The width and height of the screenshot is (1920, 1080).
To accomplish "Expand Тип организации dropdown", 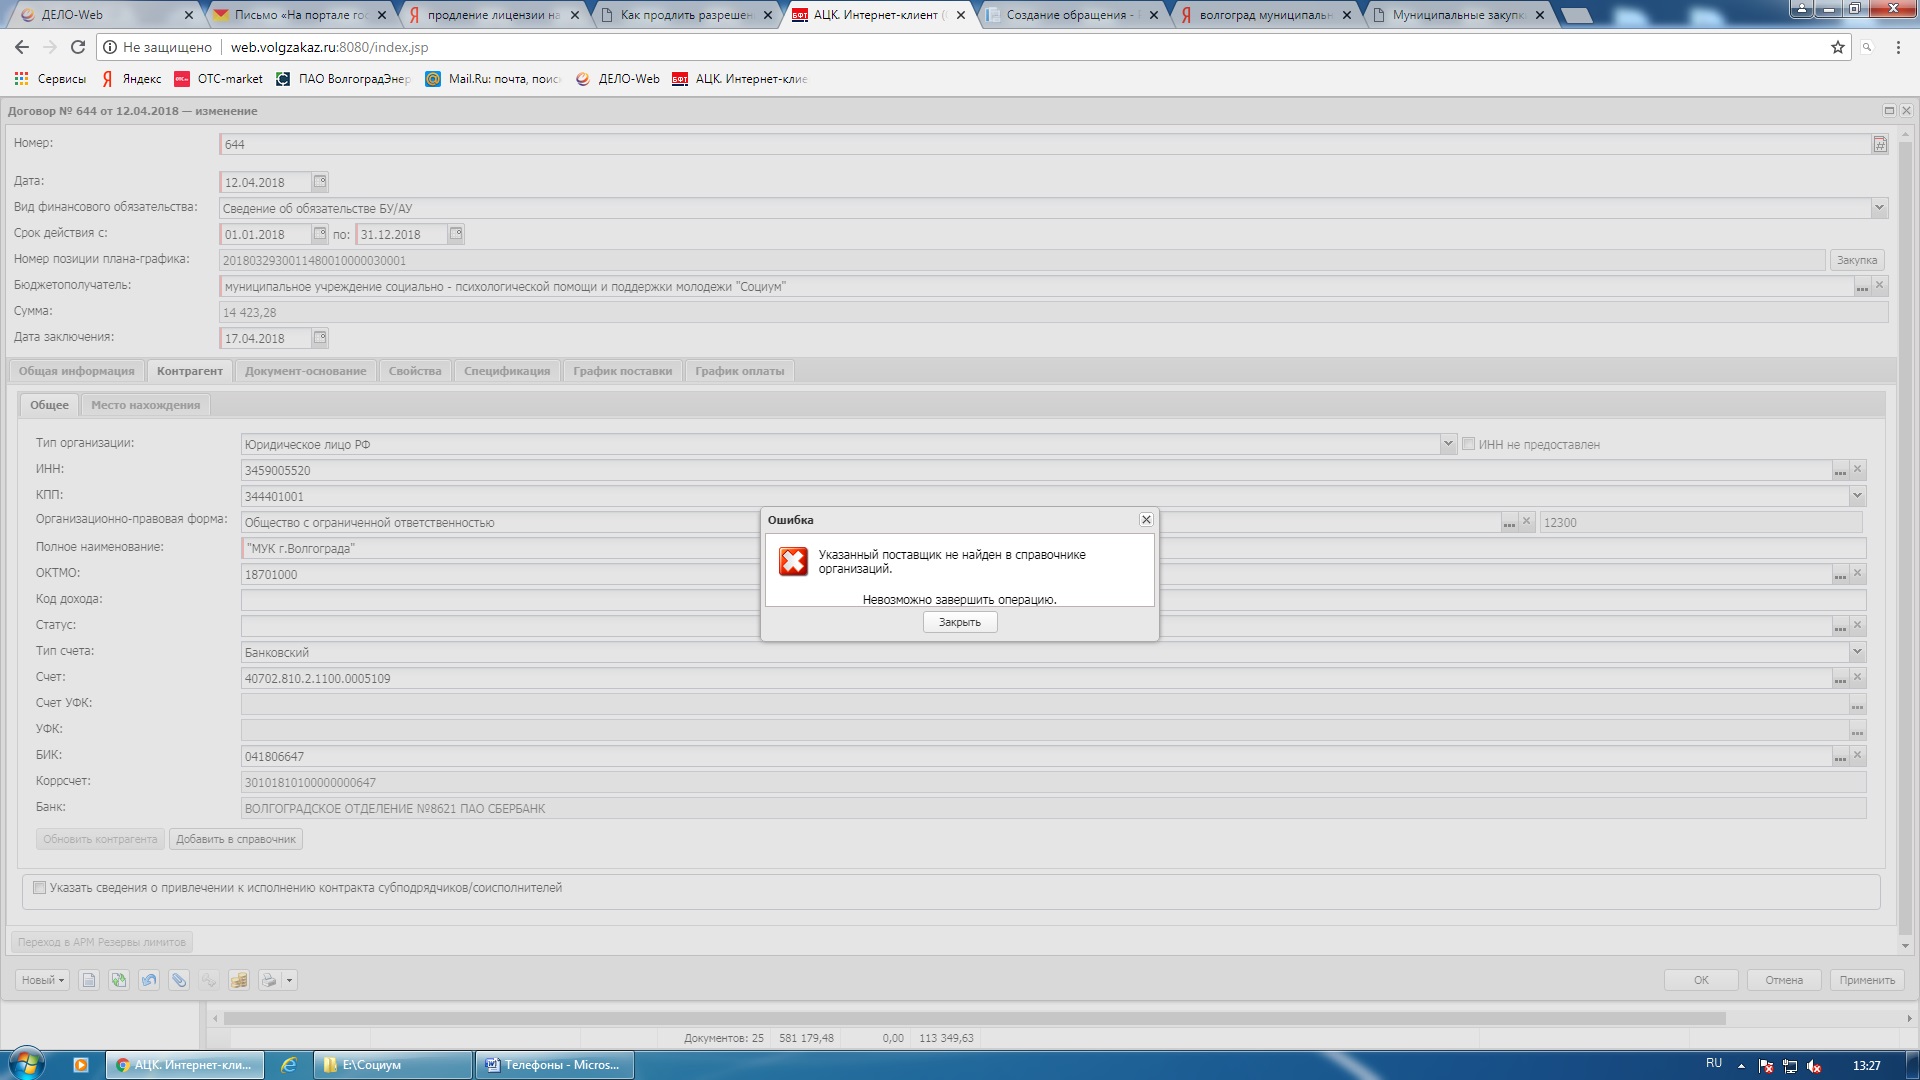I will [x=1448, y=444].
